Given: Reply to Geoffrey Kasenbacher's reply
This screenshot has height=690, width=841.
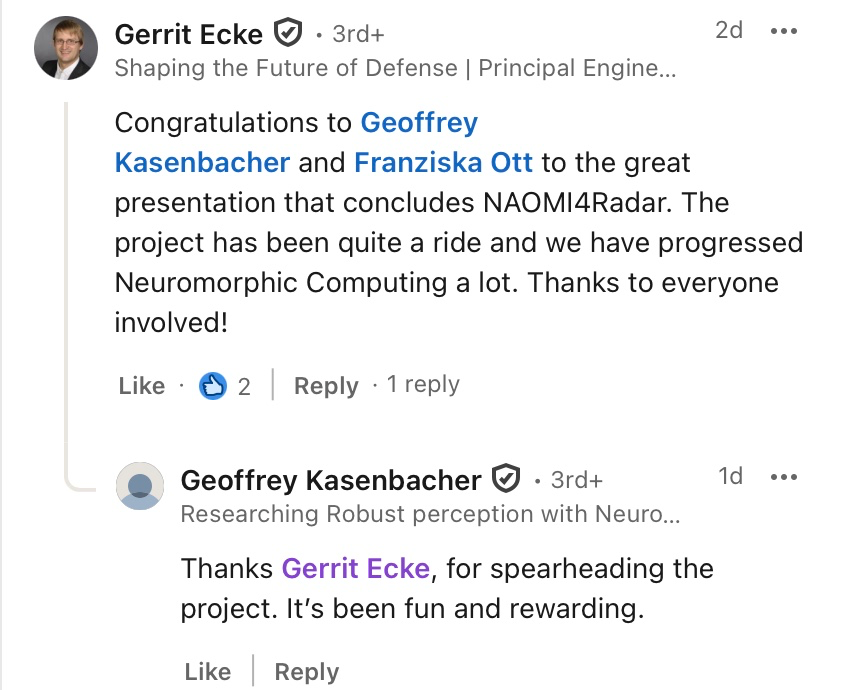Looking at the screenshot, I should (306, 672).
